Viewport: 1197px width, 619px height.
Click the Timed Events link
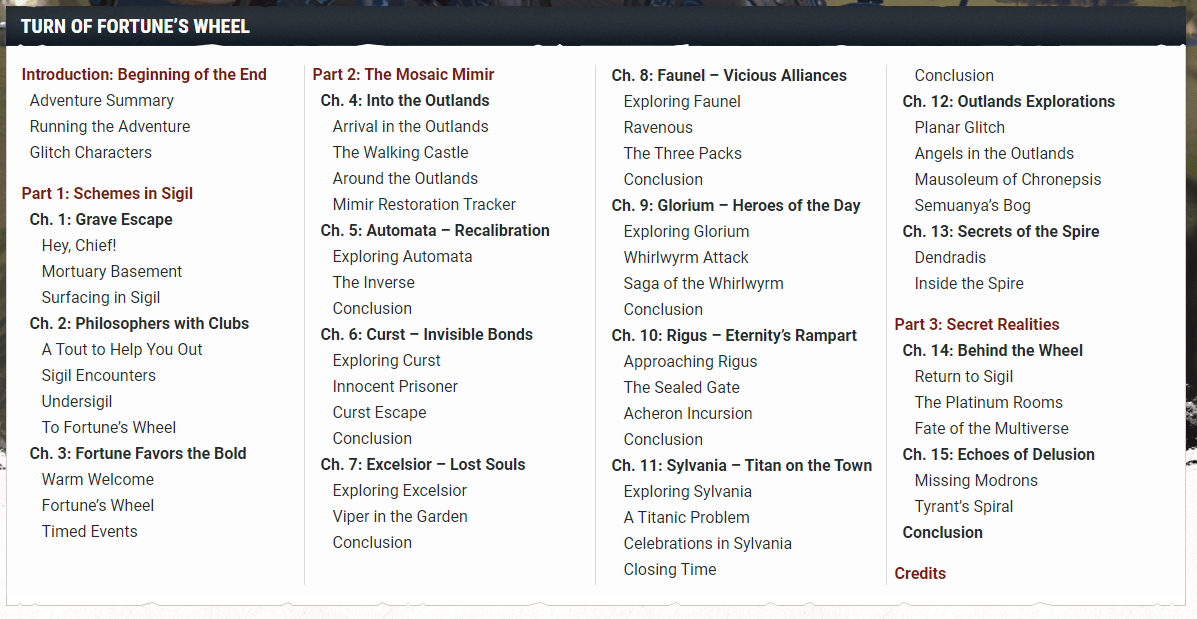click(90, 532)
